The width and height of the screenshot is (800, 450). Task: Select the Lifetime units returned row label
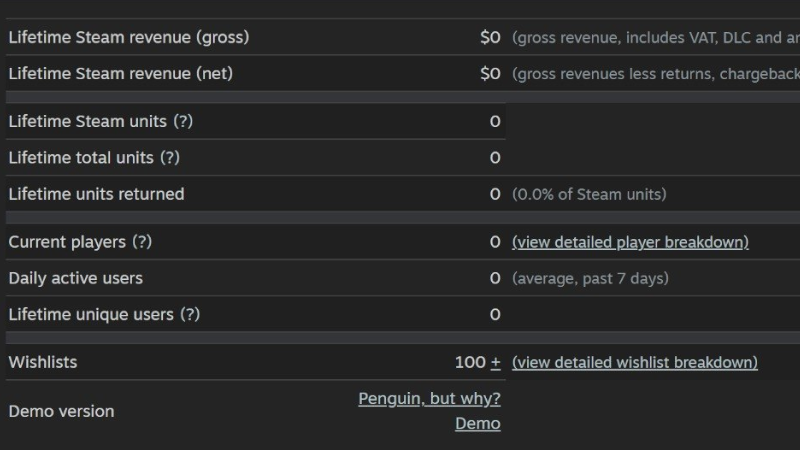96,194
